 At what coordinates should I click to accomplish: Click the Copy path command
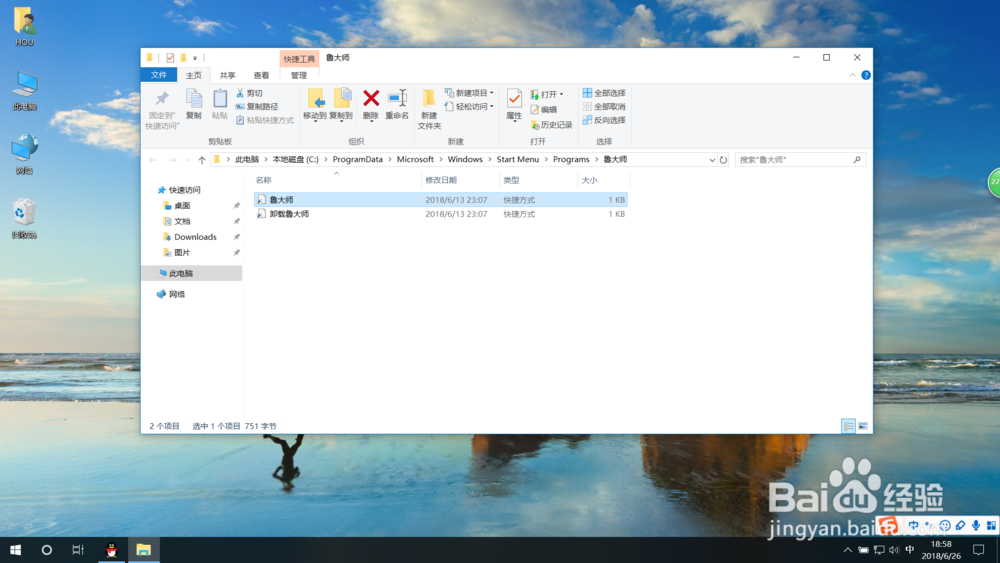click(x=256, y=106)
